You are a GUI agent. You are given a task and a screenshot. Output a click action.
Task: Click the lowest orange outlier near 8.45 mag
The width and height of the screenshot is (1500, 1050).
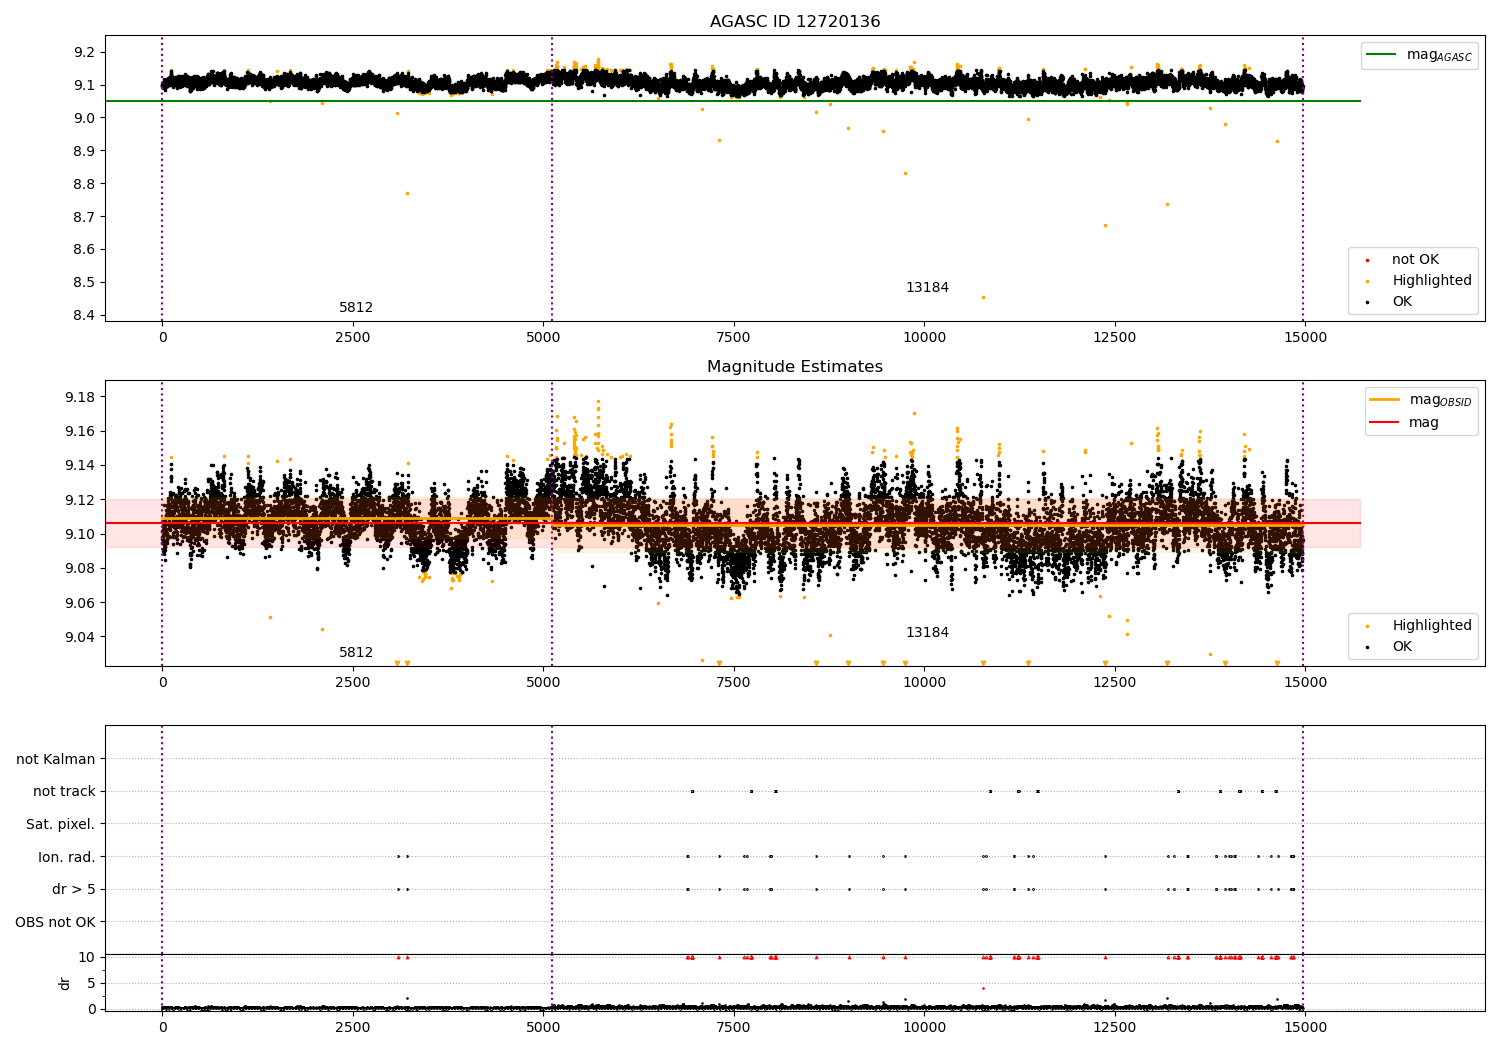coord(983,297)
